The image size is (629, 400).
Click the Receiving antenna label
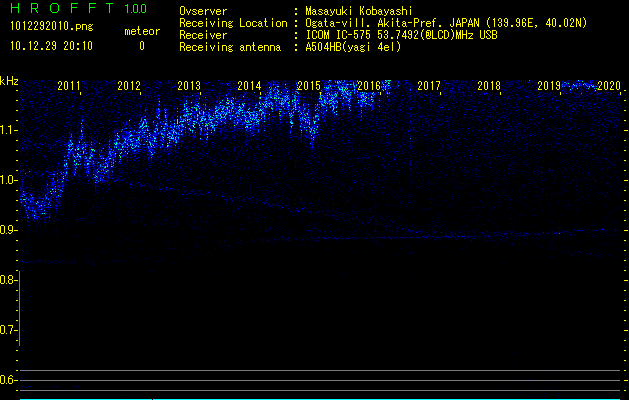[230, 47]
